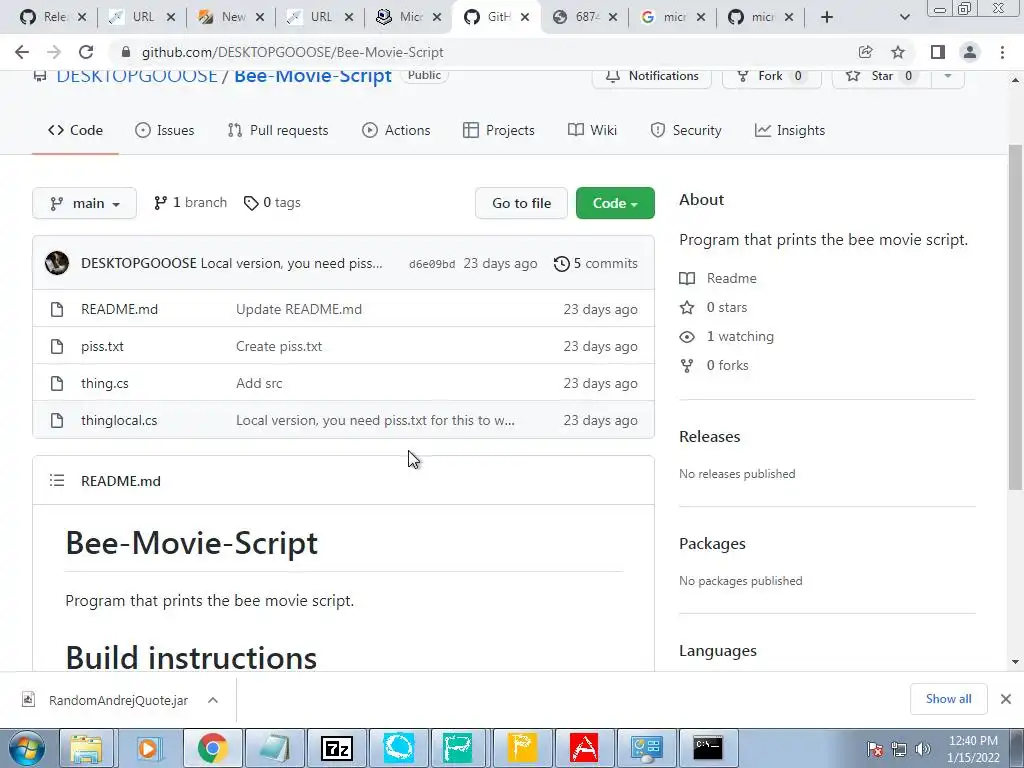
Task: Expand the green Code dropdown
Action: click(x=615, y=203)
